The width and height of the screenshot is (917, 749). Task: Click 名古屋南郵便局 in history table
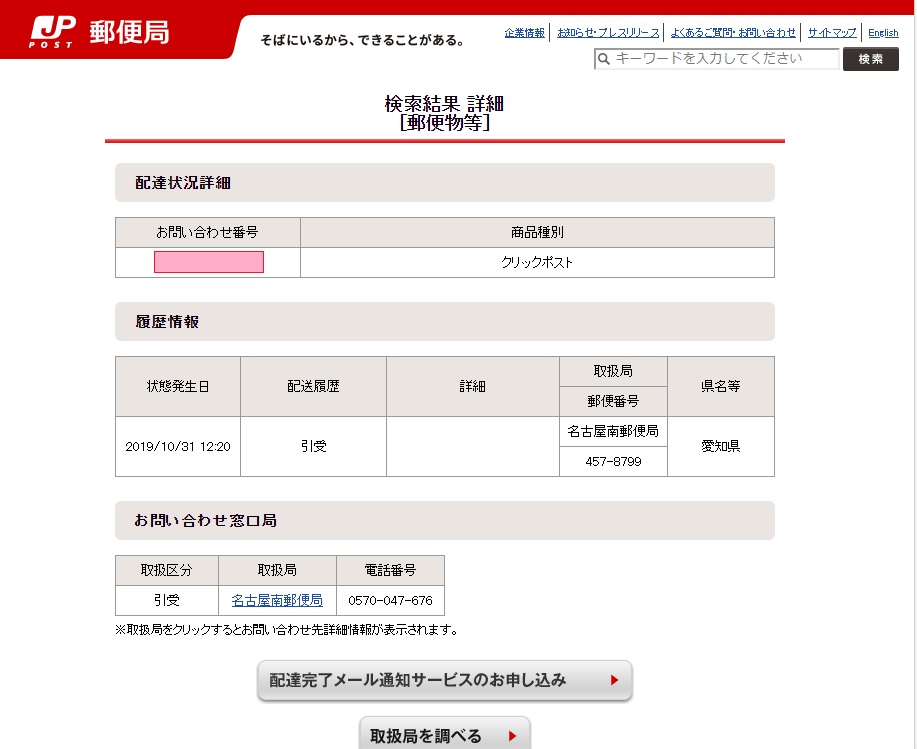613,432
